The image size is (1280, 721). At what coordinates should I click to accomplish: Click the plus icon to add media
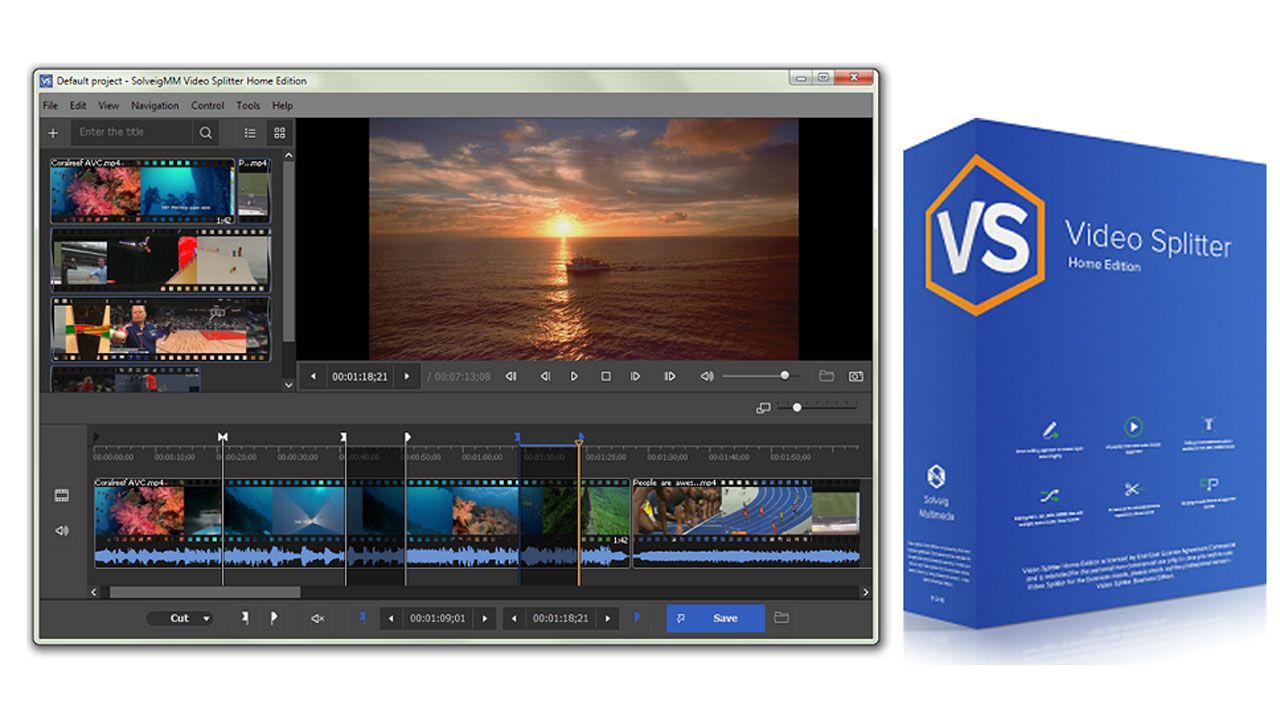coord(53,133)
